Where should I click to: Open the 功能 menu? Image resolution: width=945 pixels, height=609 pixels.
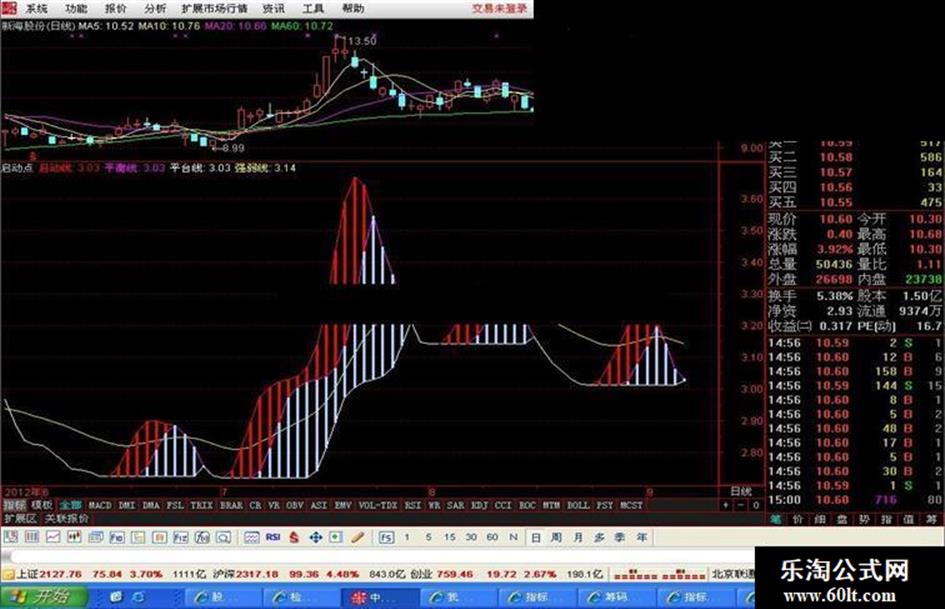(x=76, y=8)
